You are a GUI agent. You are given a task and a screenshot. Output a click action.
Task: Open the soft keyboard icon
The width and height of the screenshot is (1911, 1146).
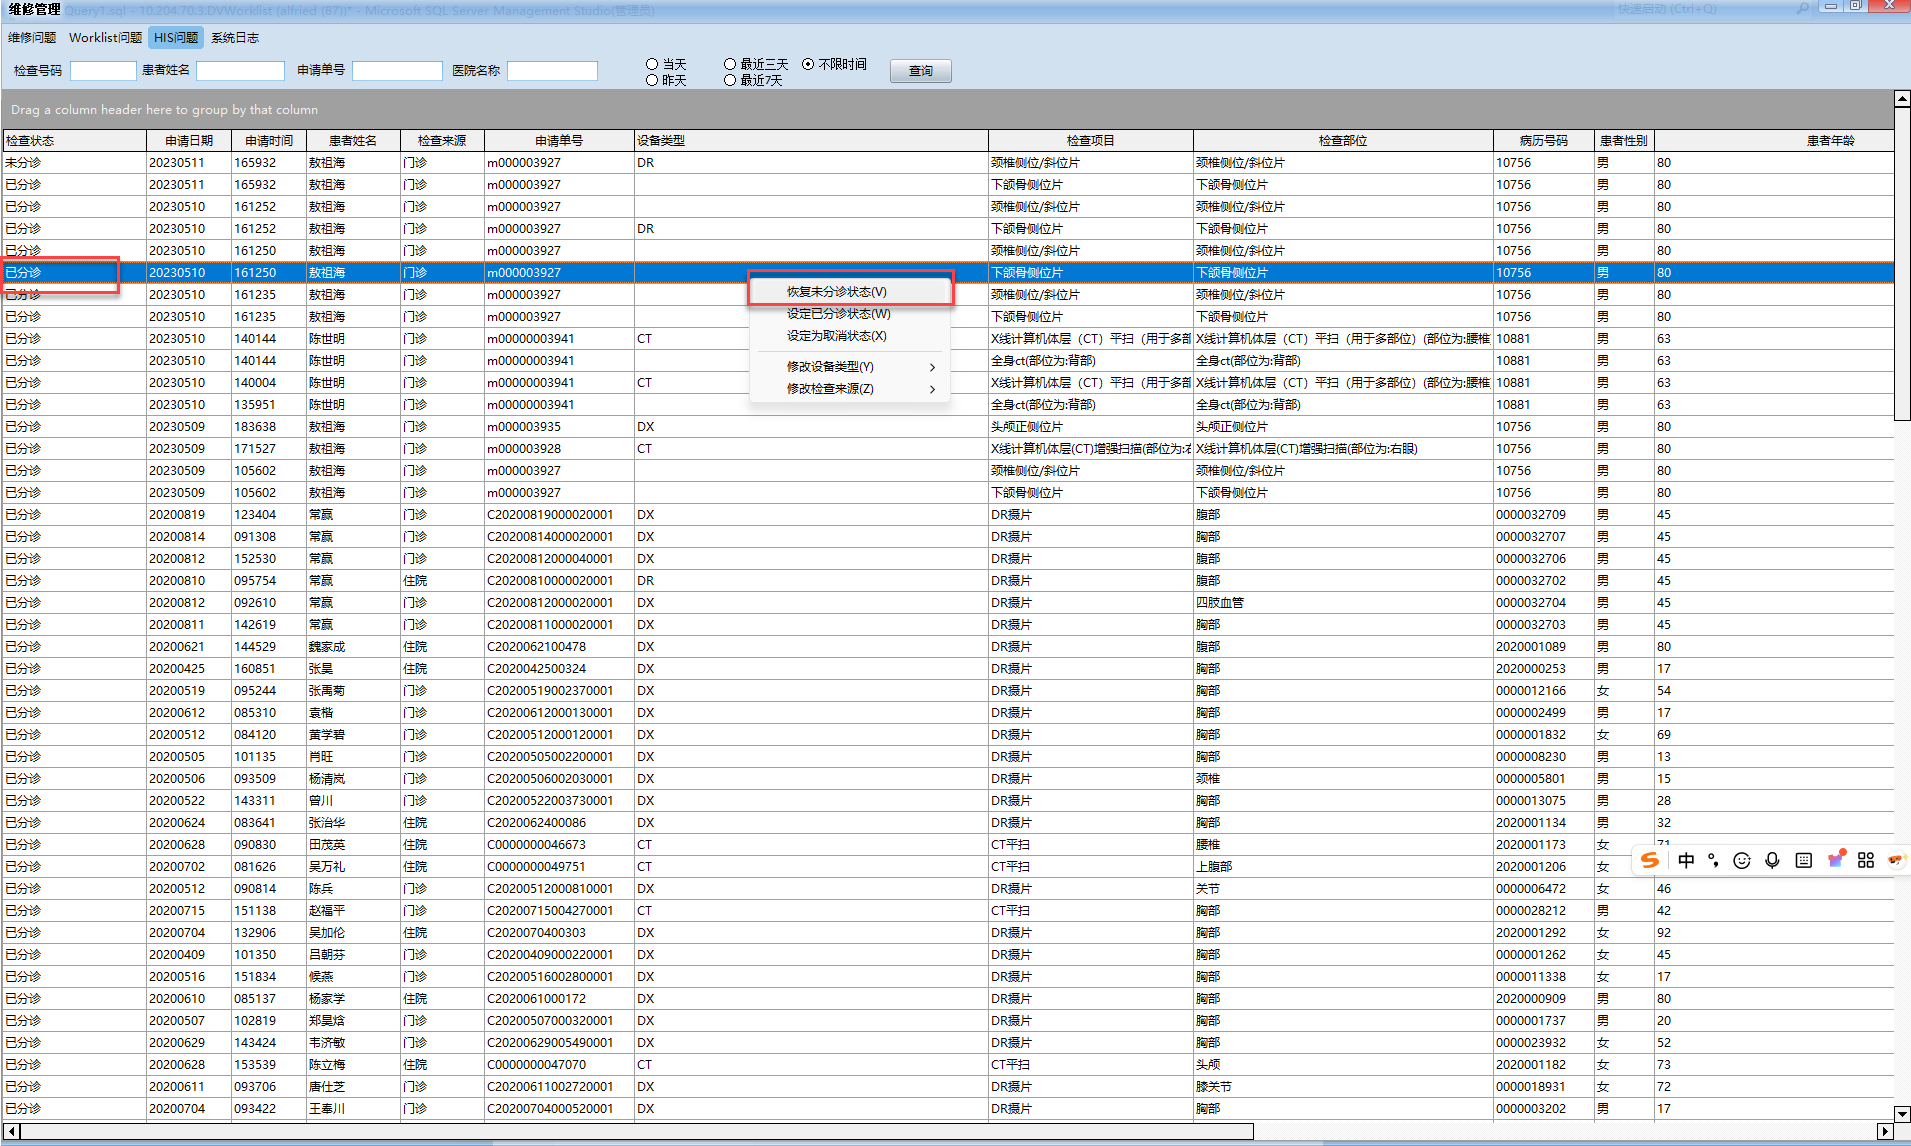1803,860
